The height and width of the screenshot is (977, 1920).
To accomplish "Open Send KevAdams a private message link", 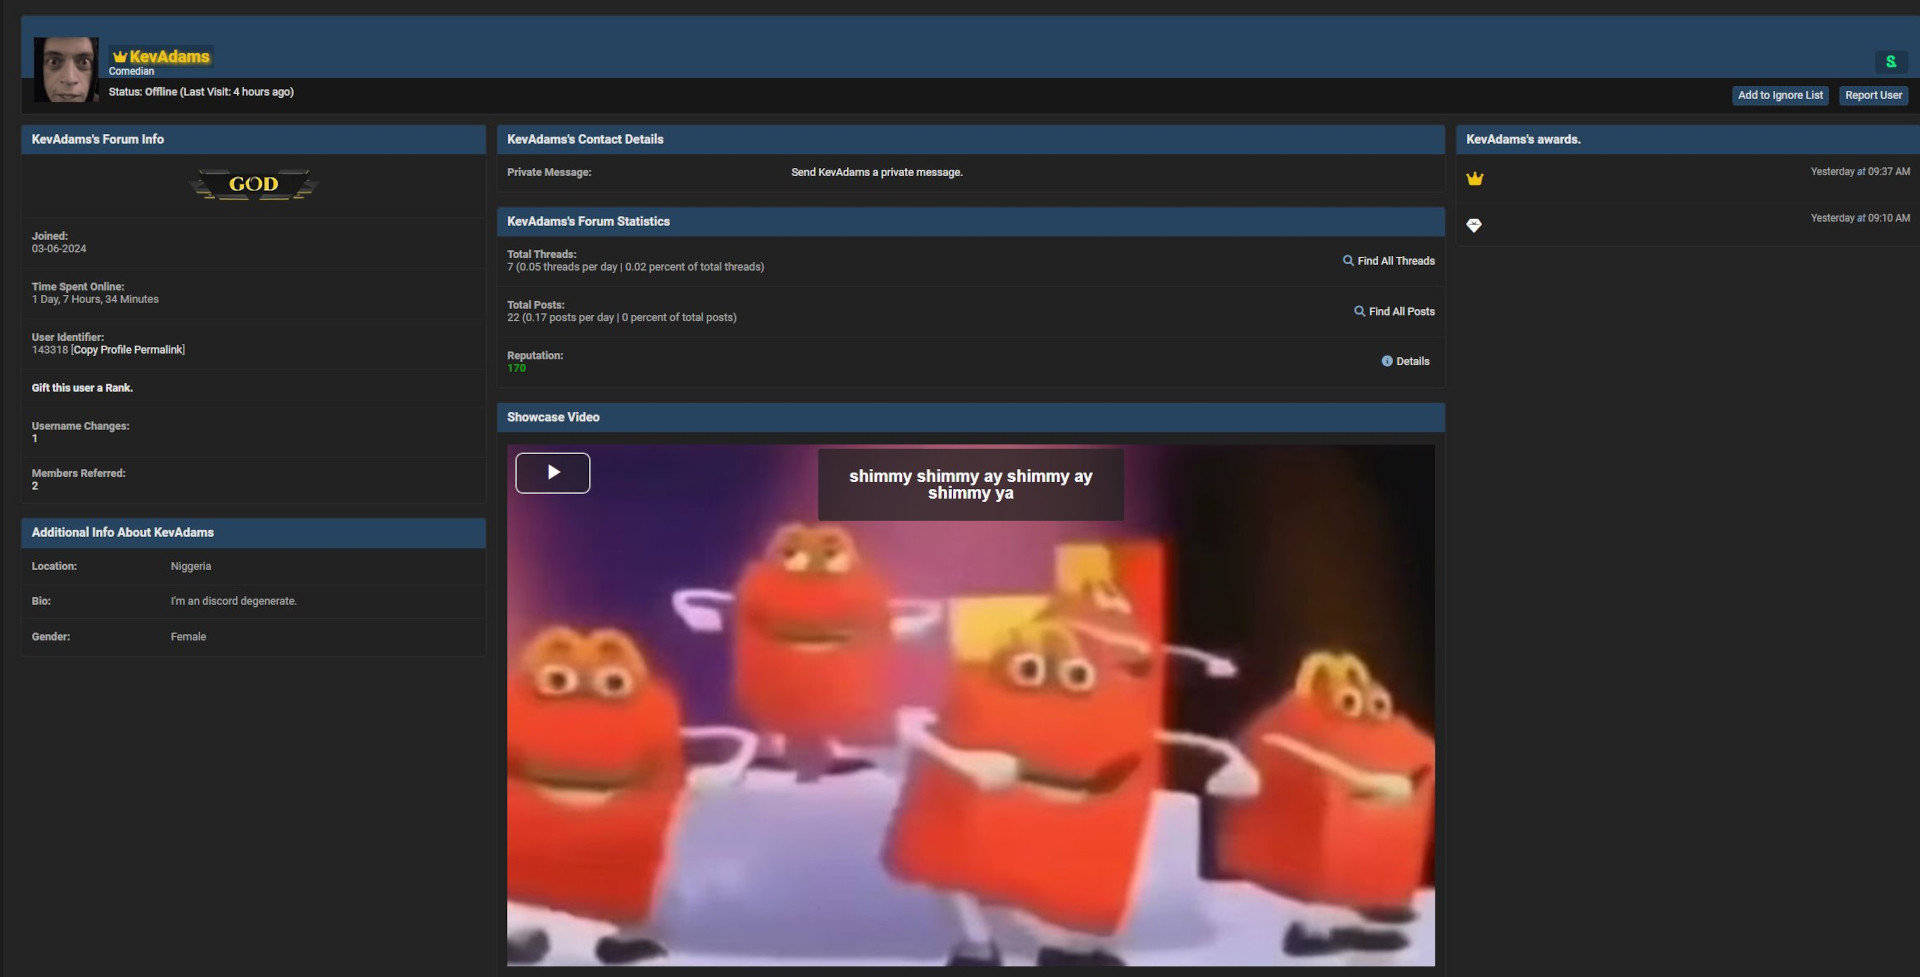I will pos(877,172).
